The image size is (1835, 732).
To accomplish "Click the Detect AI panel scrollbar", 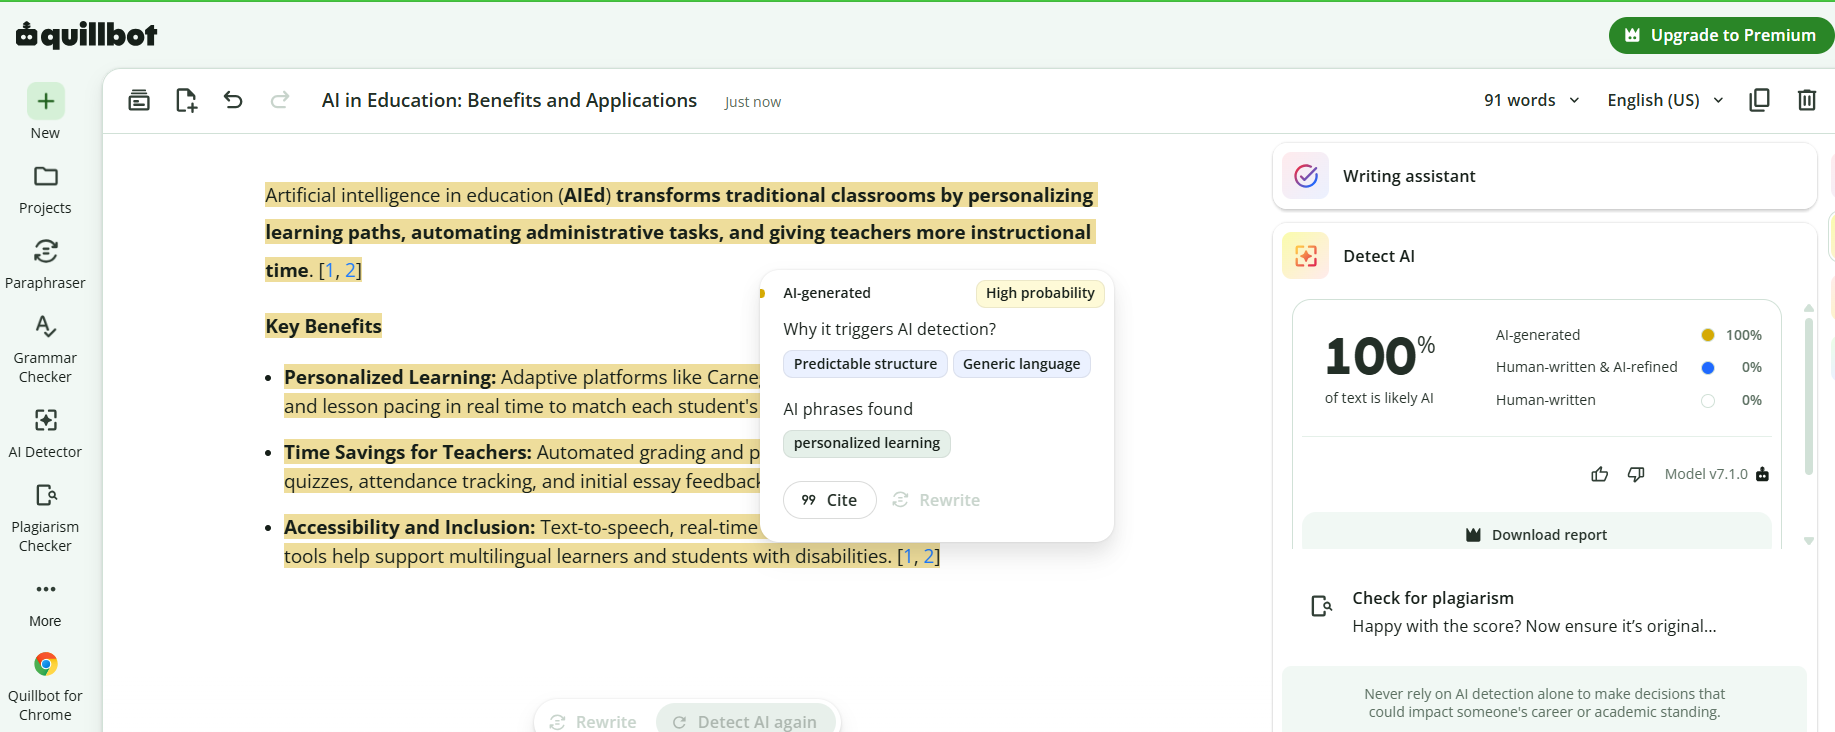I will click(x=1808, y=396).
